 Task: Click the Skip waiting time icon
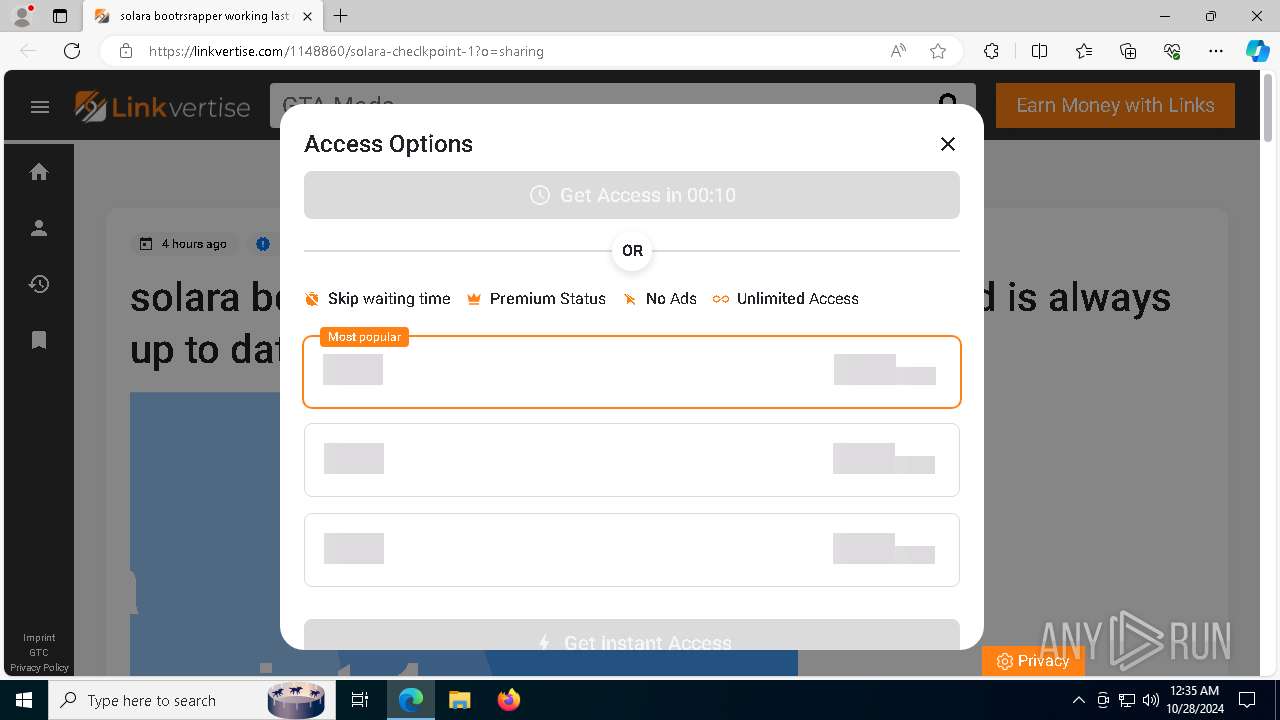(x=312, y=299)
